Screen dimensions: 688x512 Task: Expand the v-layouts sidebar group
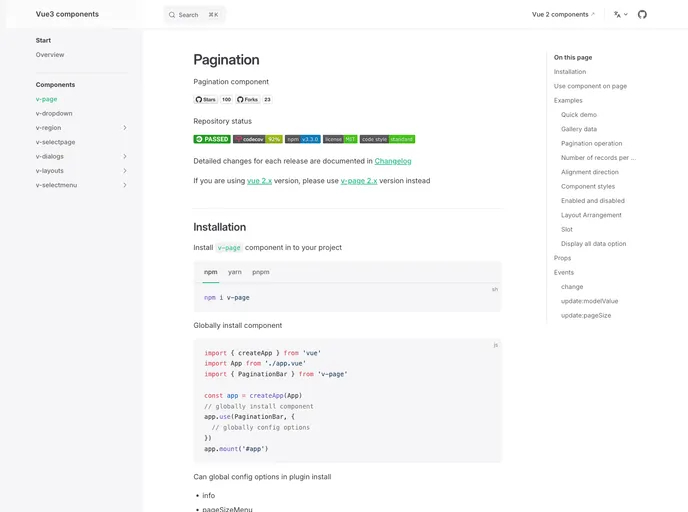tap(125, 171)
